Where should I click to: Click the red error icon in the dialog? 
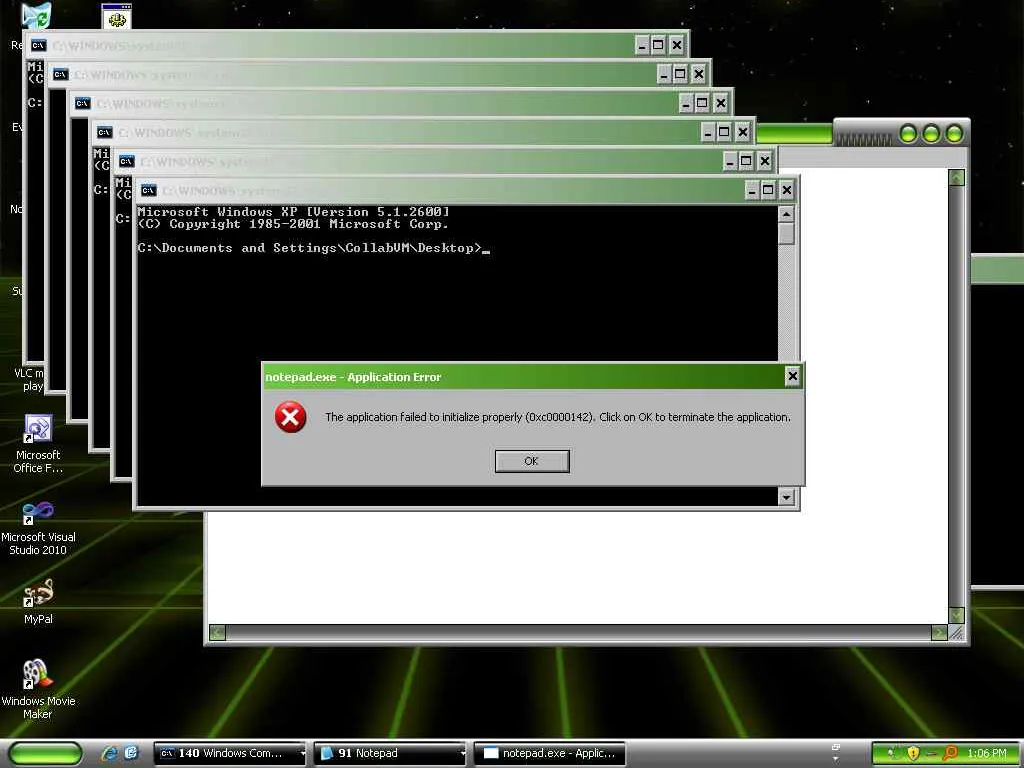(291, 417)
